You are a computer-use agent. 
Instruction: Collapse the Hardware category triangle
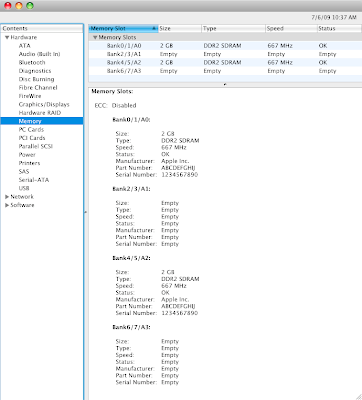pos(7,37)
